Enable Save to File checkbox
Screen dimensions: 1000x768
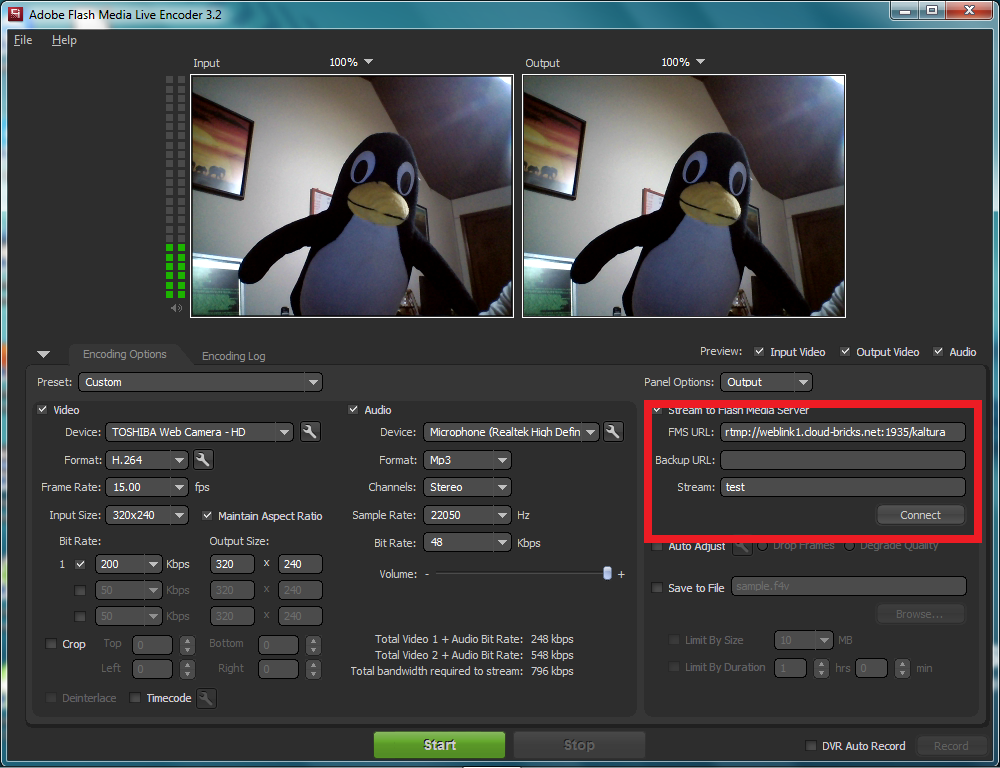(x=656, y=587)
